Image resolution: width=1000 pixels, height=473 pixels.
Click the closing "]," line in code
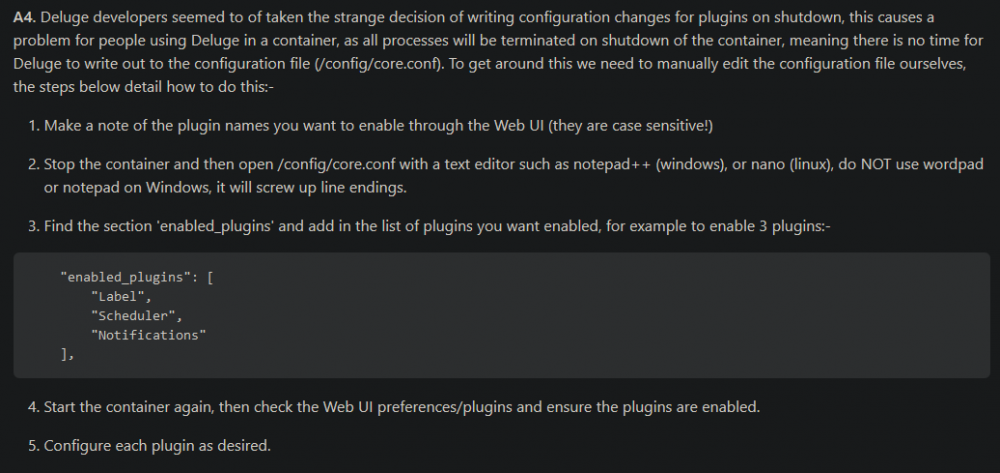point(67,355)
